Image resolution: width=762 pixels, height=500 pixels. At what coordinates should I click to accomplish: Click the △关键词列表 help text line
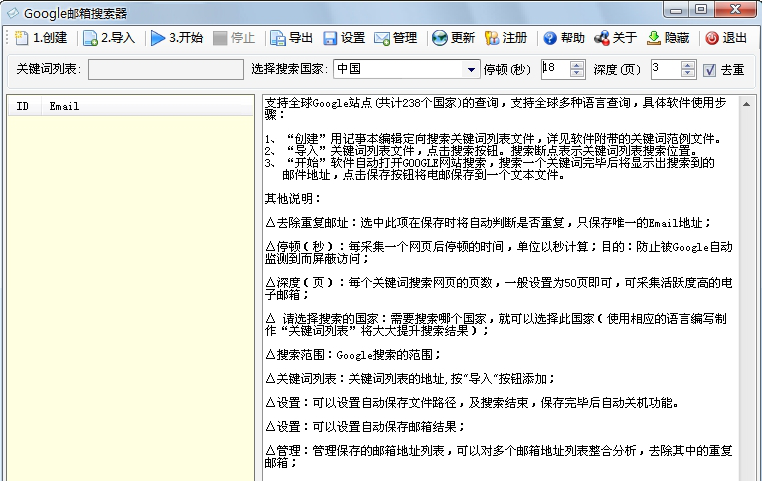(x=410, y=379)
